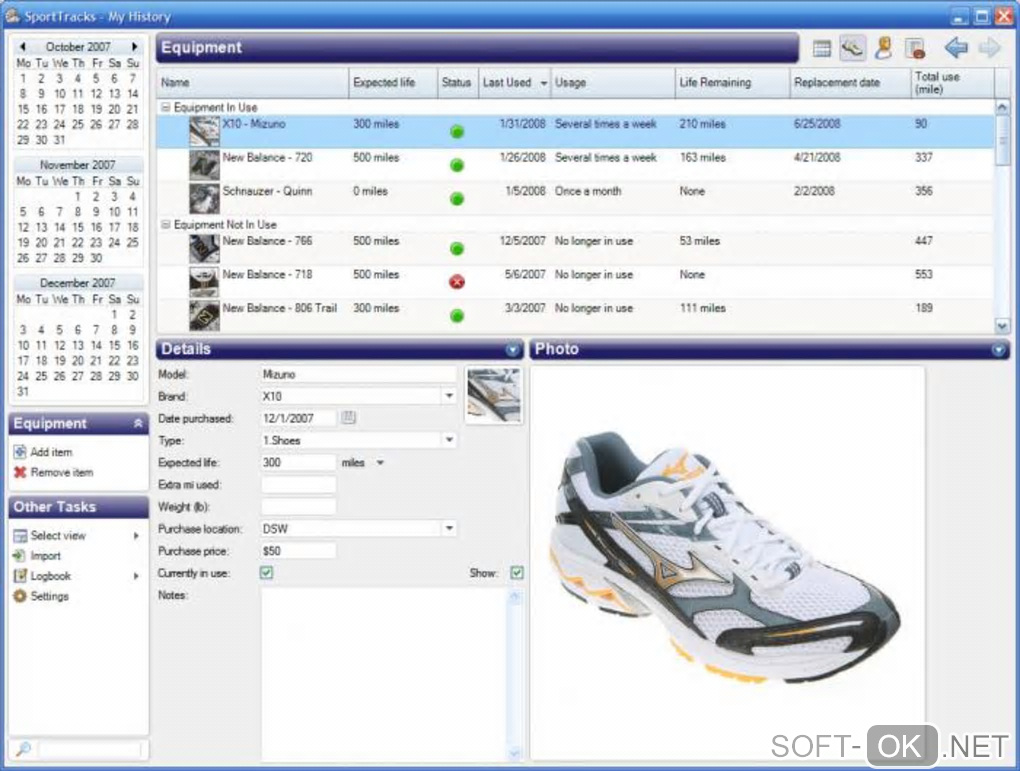
Task: Sort by the Replacement date column header
Action: tap(850, 83)
